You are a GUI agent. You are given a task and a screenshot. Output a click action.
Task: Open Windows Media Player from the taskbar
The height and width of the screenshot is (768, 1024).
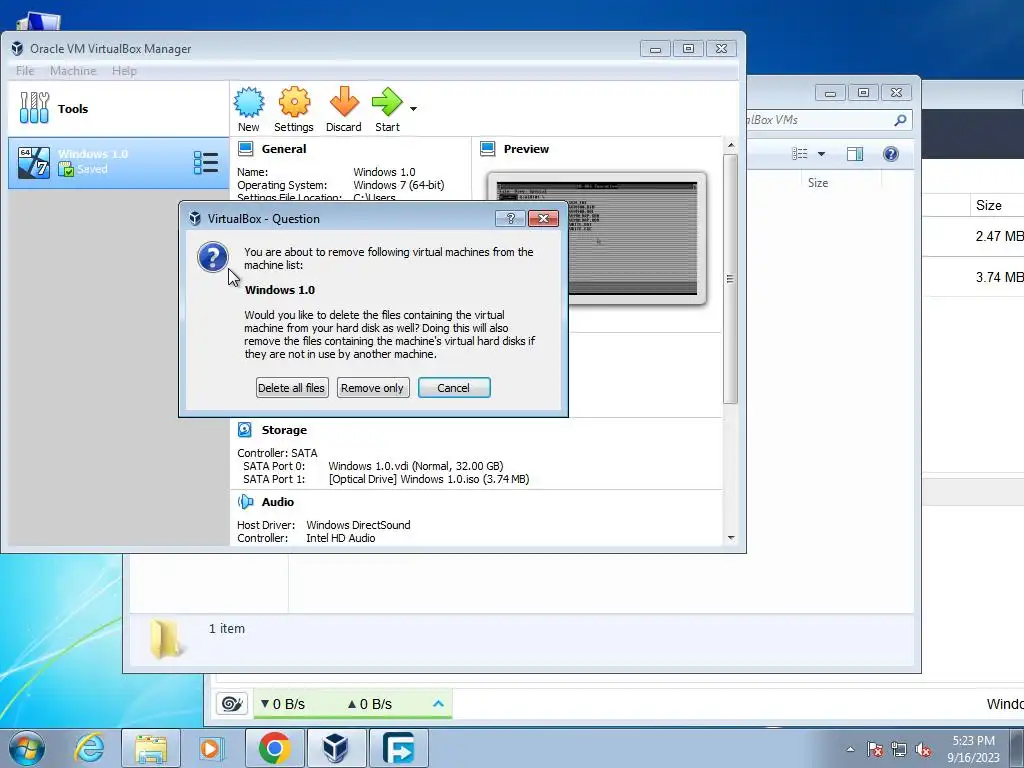pos(210,748)
